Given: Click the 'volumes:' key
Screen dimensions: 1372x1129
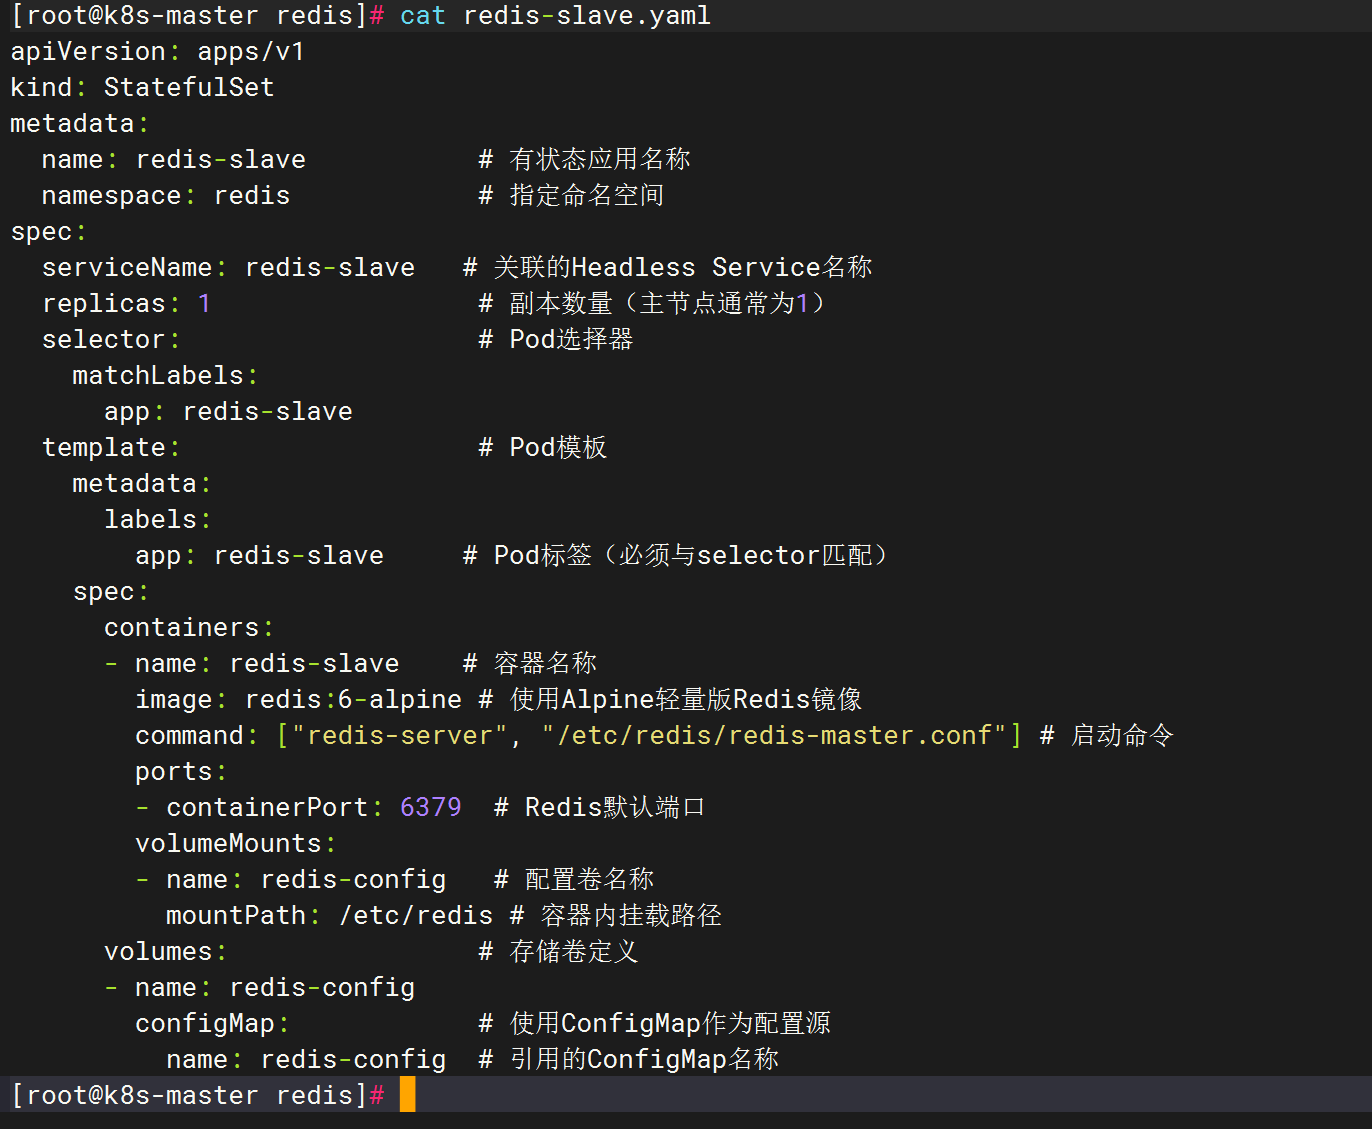Looking at the screenshot, I should tap(166, 952).
